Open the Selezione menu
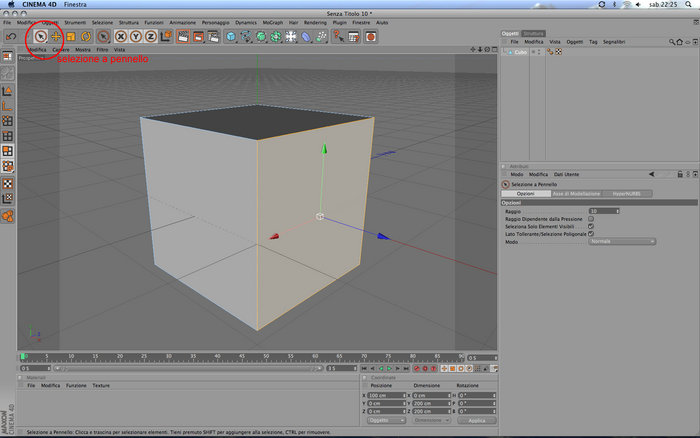 point(102,22)
